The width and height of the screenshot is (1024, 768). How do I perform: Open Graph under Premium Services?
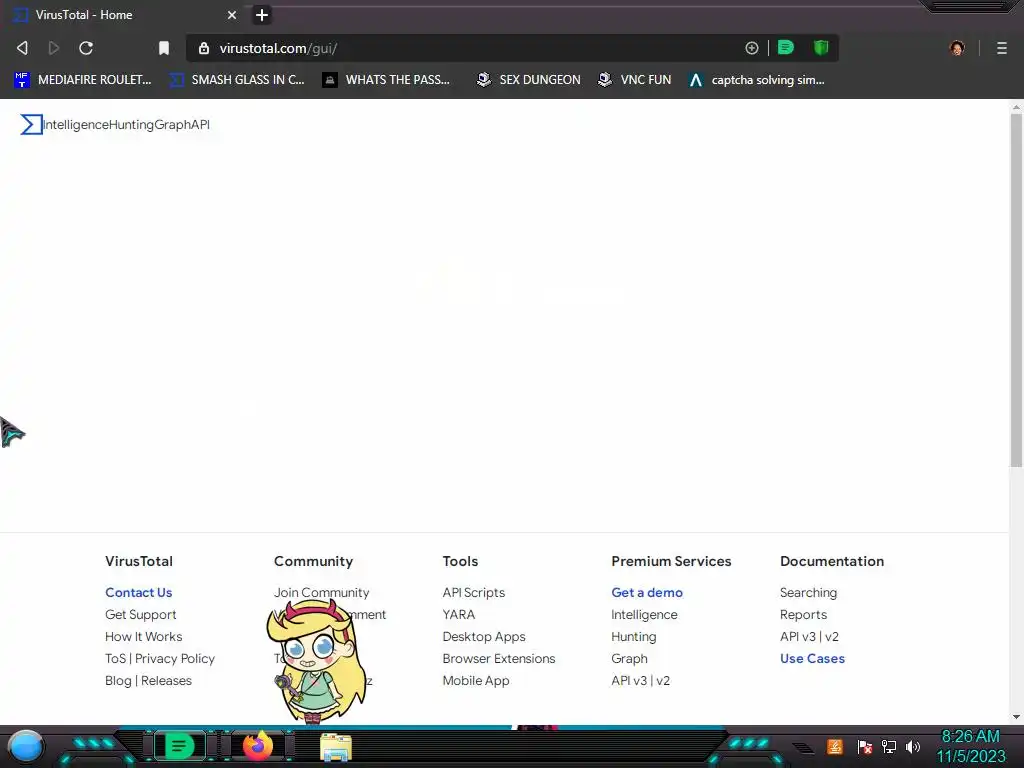tap(630, 658)
